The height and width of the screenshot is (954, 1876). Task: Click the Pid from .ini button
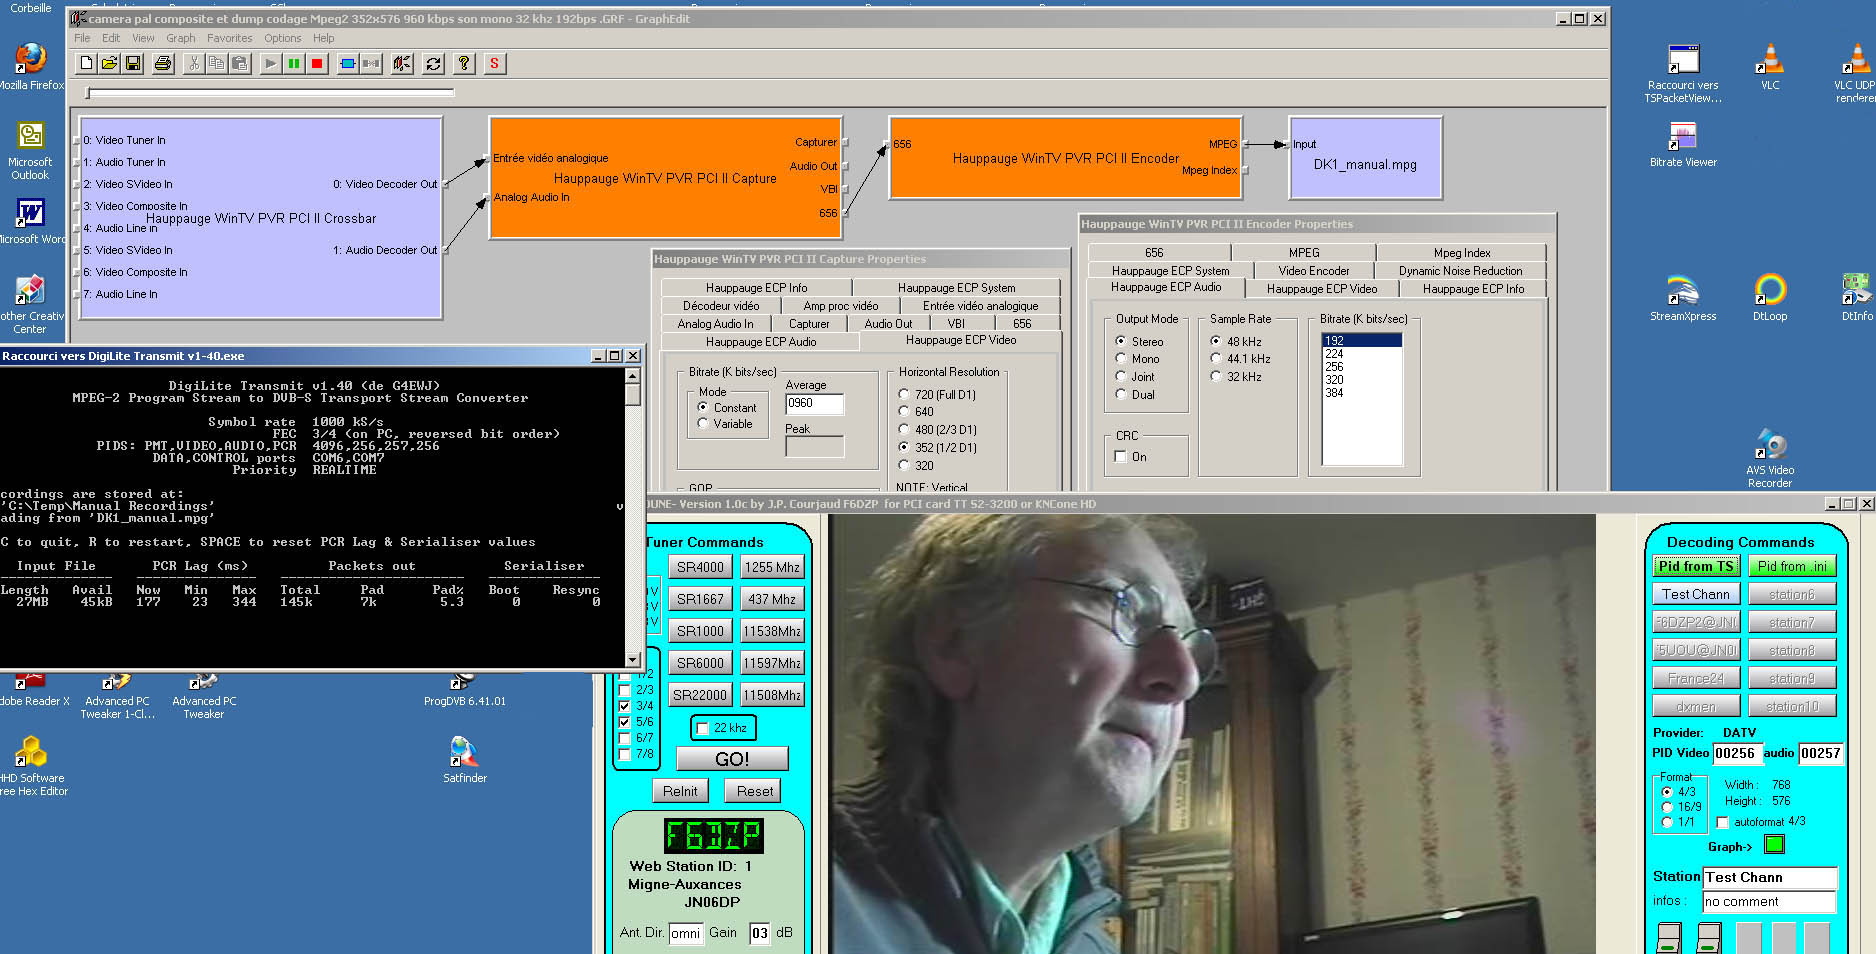(x=1792, y=566)
